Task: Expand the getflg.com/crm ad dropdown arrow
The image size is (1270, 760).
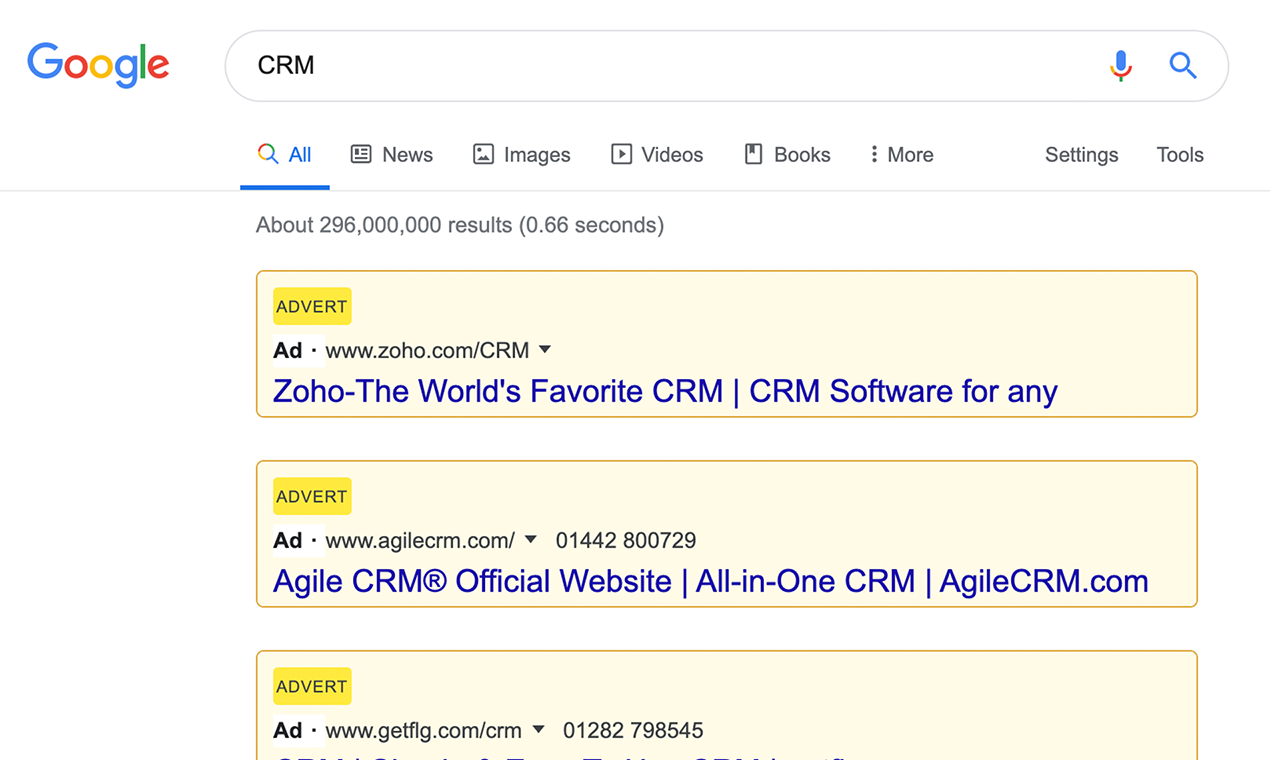Action: (x=538, y=730)
